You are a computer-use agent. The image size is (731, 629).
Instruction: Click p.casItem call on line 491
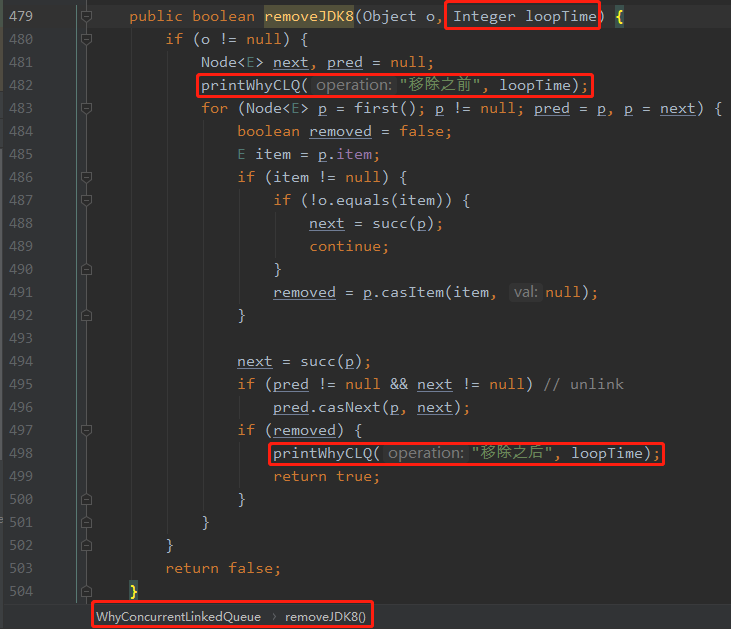(x=480, y=292)
